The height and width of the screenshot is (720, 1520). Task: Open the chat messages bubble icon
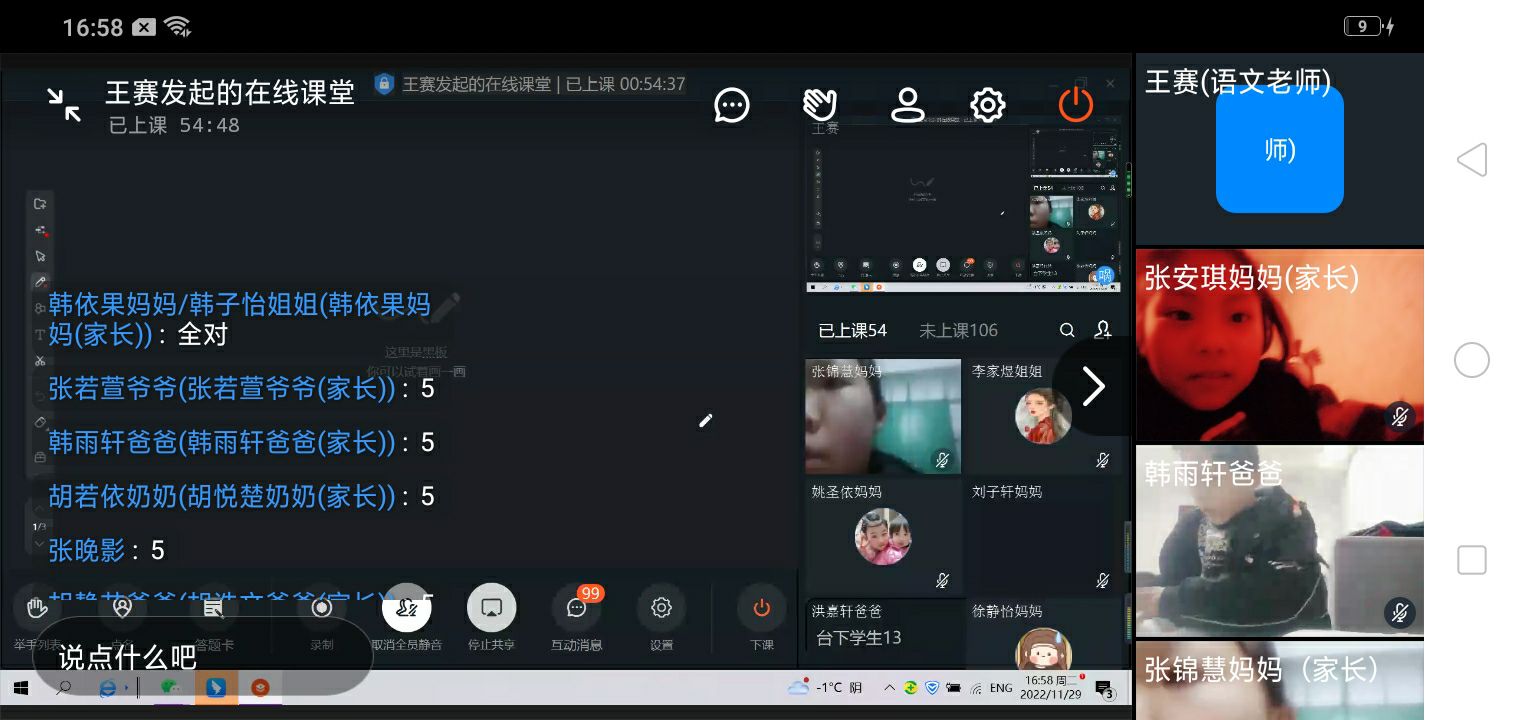[732, 105]
